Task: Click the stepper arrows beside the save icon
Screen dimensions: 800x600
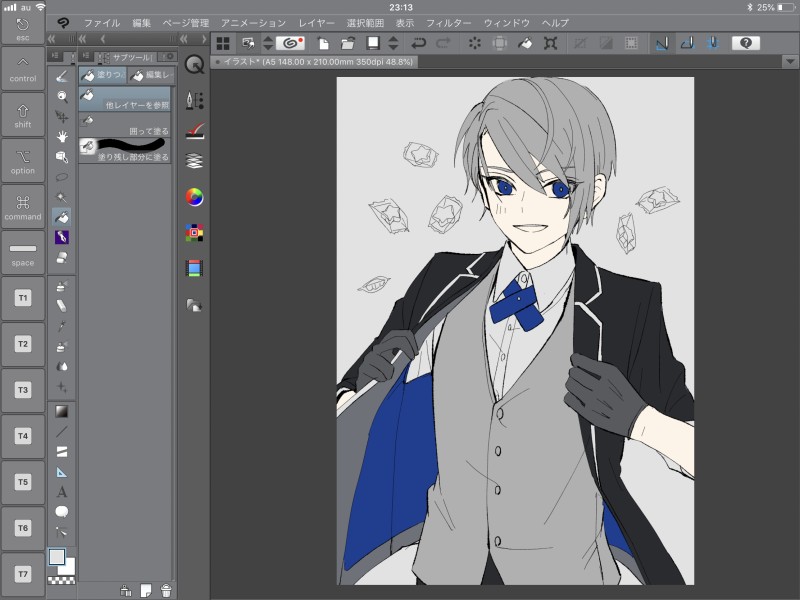Action: (393, 43)
